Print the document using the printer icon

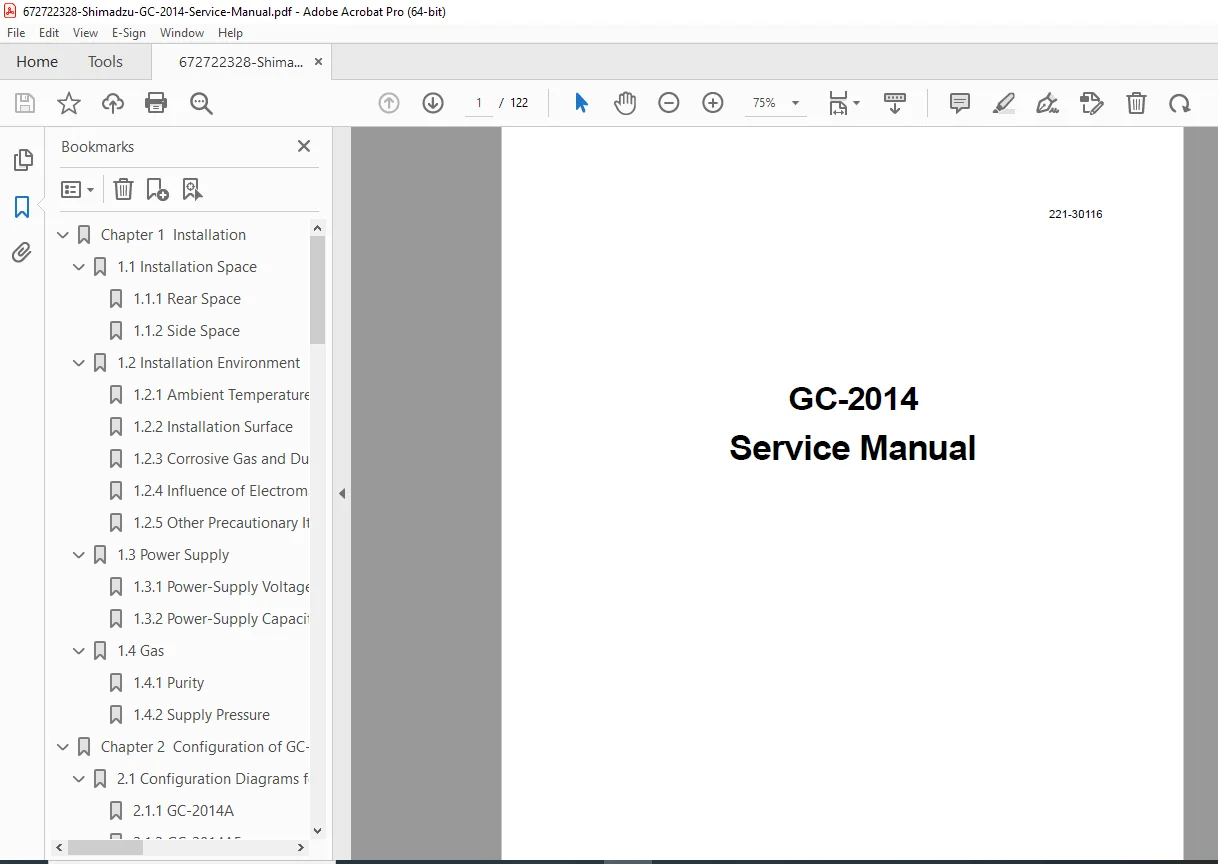pos(156,103)
